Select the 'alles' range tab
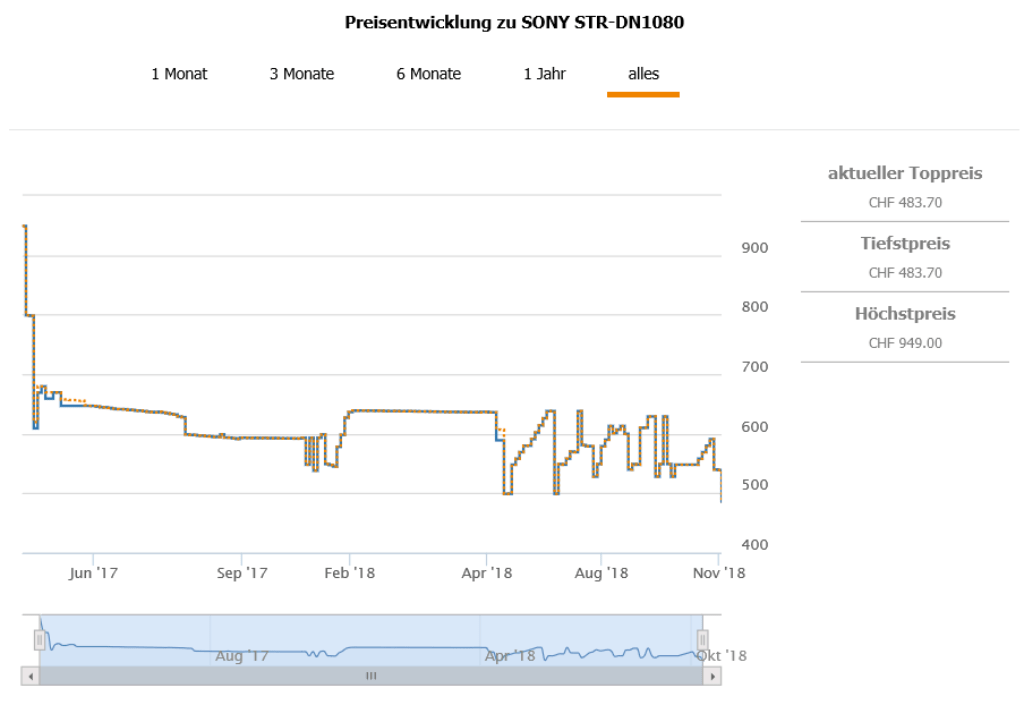Viewport: 1024px width, 705px height. point(643,74)
